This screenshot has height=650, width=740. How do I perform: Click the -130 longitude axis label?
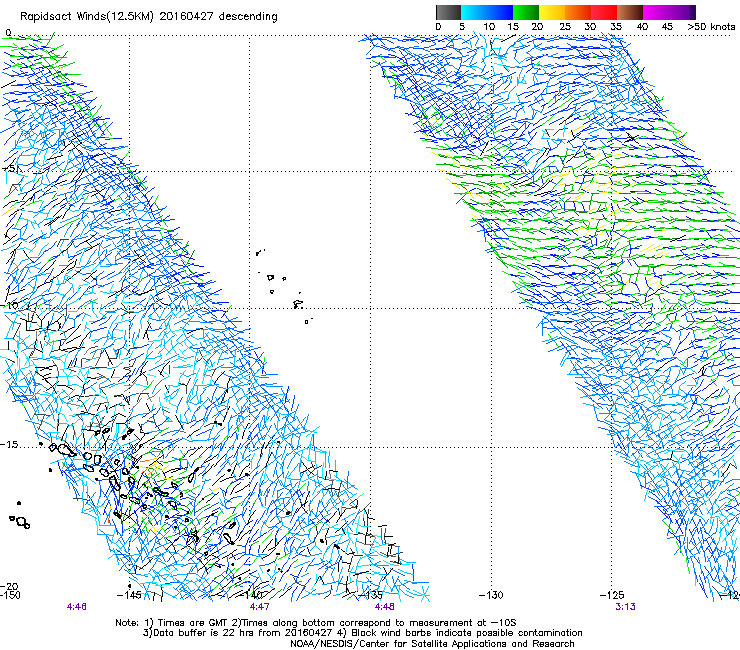[491, 595]
